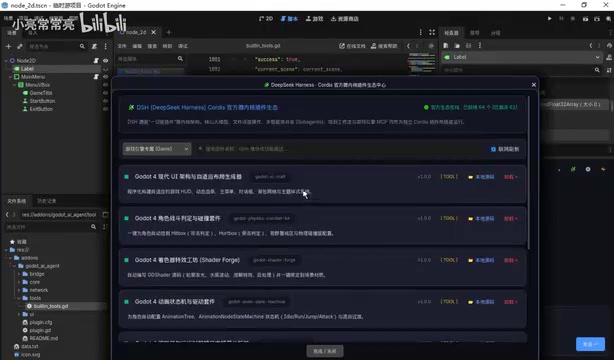Click the script editor code minimap
Screen dimensions: 614x360
click(x=421, y=63)
